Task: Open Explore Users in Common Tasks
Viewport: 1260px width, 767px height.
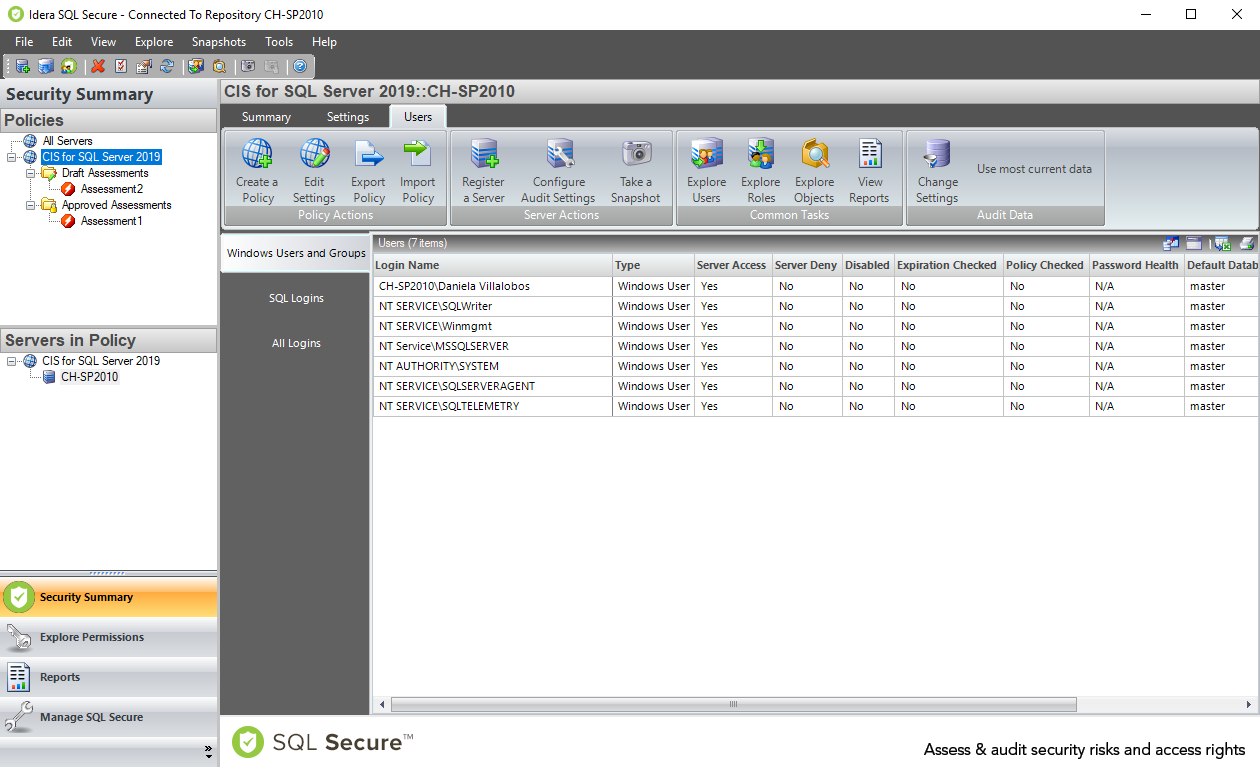Action: pyautogui.click(x=706, y=171)
